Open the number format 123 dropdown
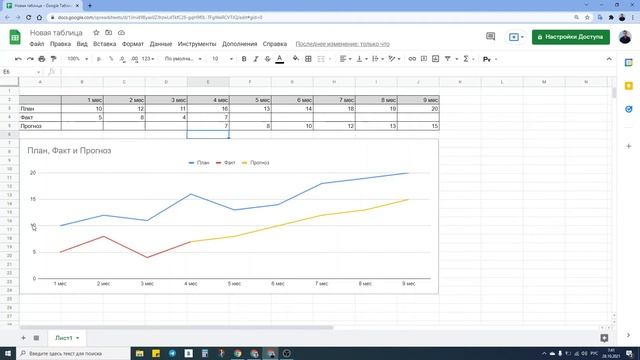The image size is (640, 360). click(x=148, y=59)
